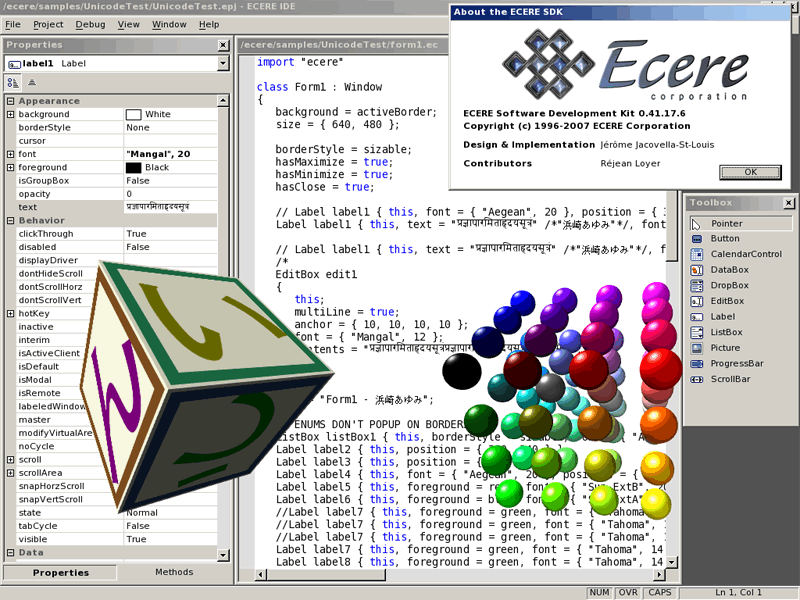Select the DropBox control icon
This screenshot has height=600, width=800.
697,285
